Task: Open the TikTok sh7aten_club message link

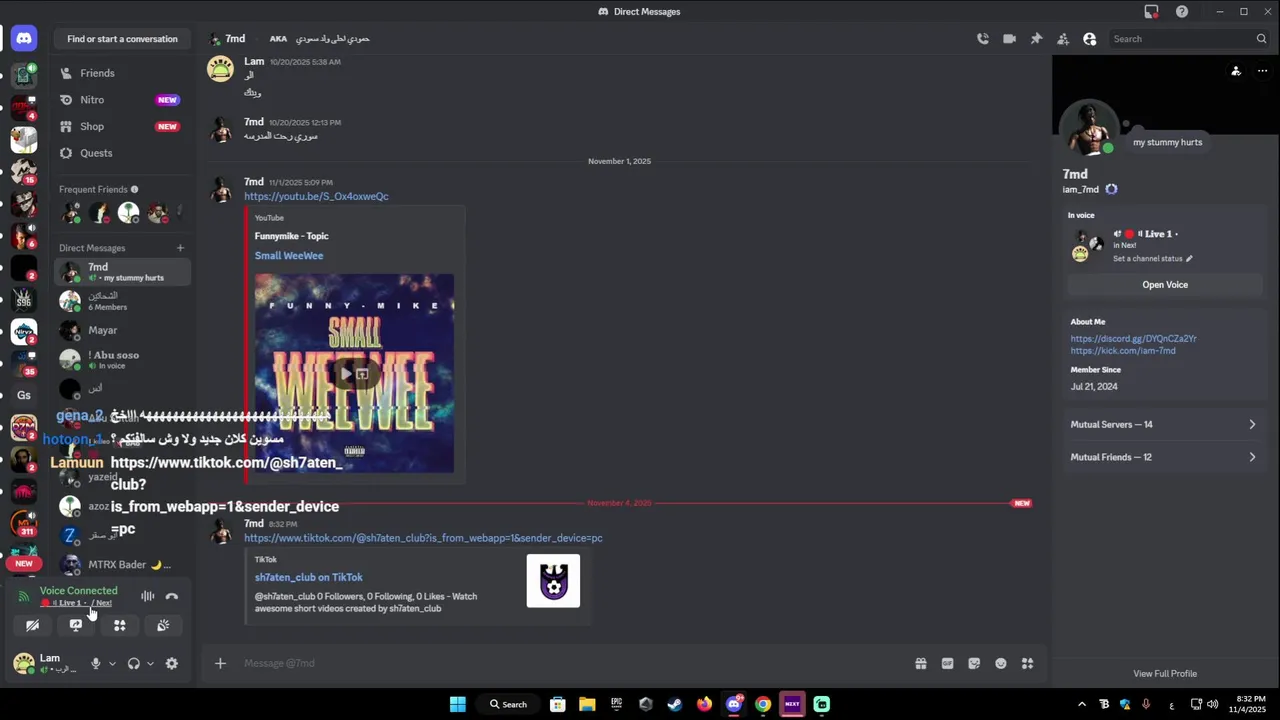Action: click(x=423, y=538)
